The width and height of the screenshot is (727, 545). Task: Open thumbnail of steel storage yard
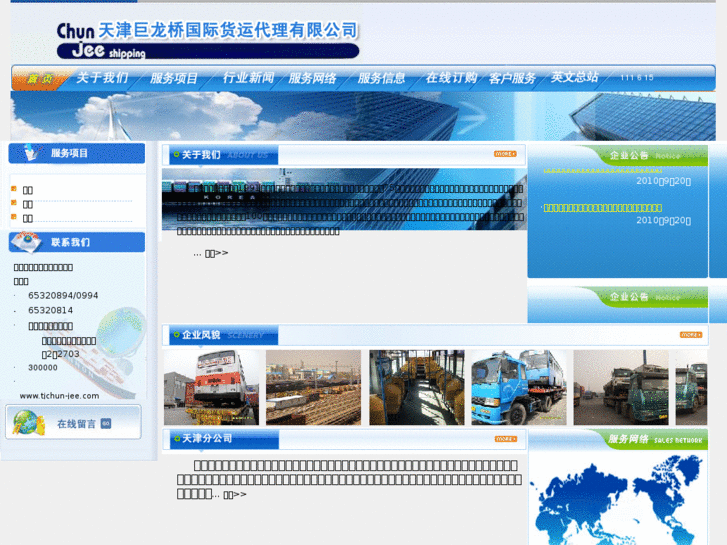tap(313, 388)
